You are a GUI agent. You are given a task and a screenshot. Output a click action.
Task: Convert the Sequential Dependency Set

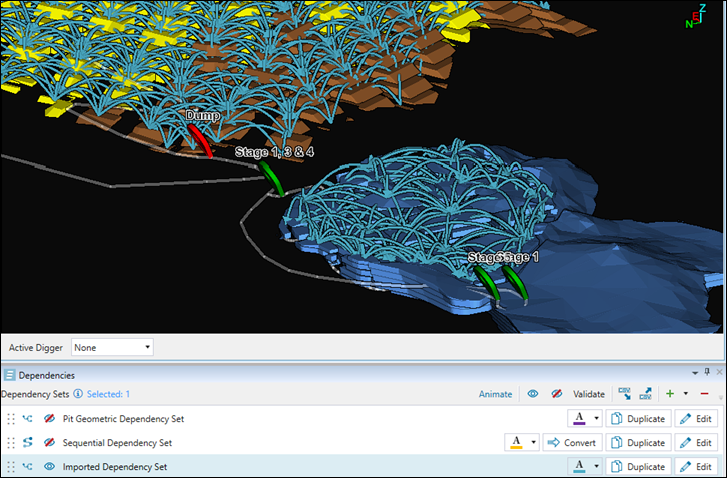572,443
